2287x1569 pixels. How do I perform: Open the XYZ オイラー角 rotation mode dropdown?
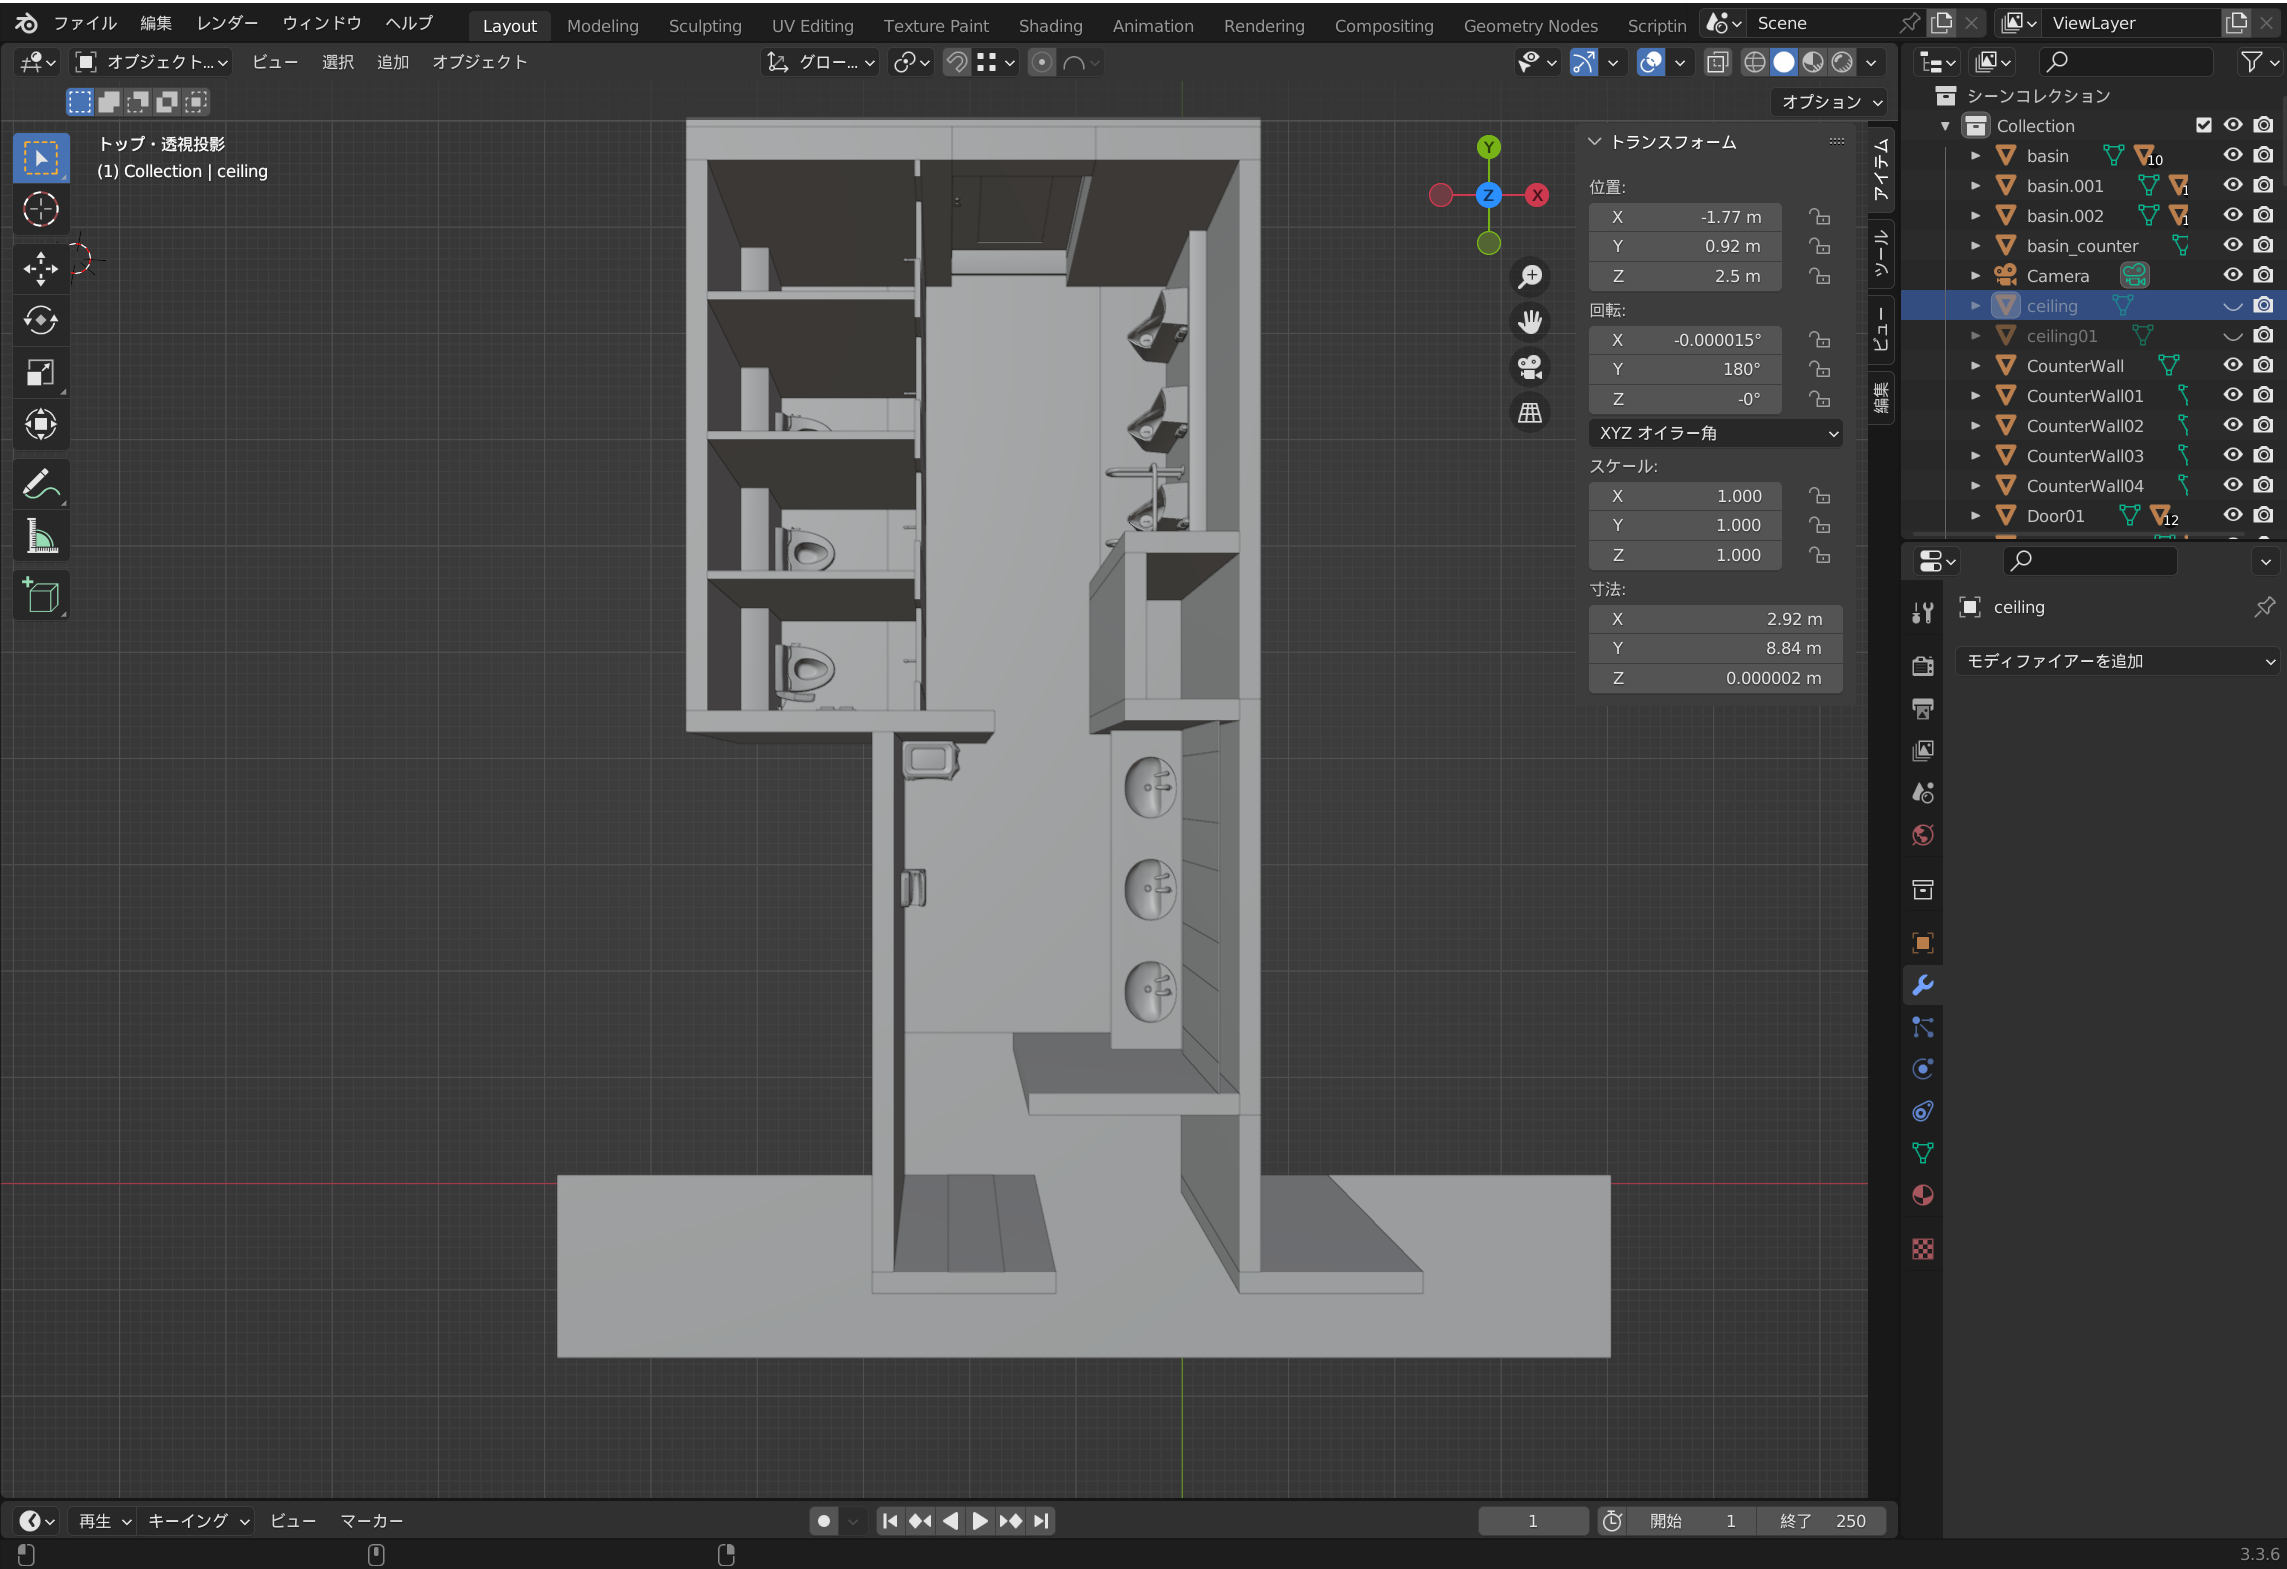coord(1715,433)
